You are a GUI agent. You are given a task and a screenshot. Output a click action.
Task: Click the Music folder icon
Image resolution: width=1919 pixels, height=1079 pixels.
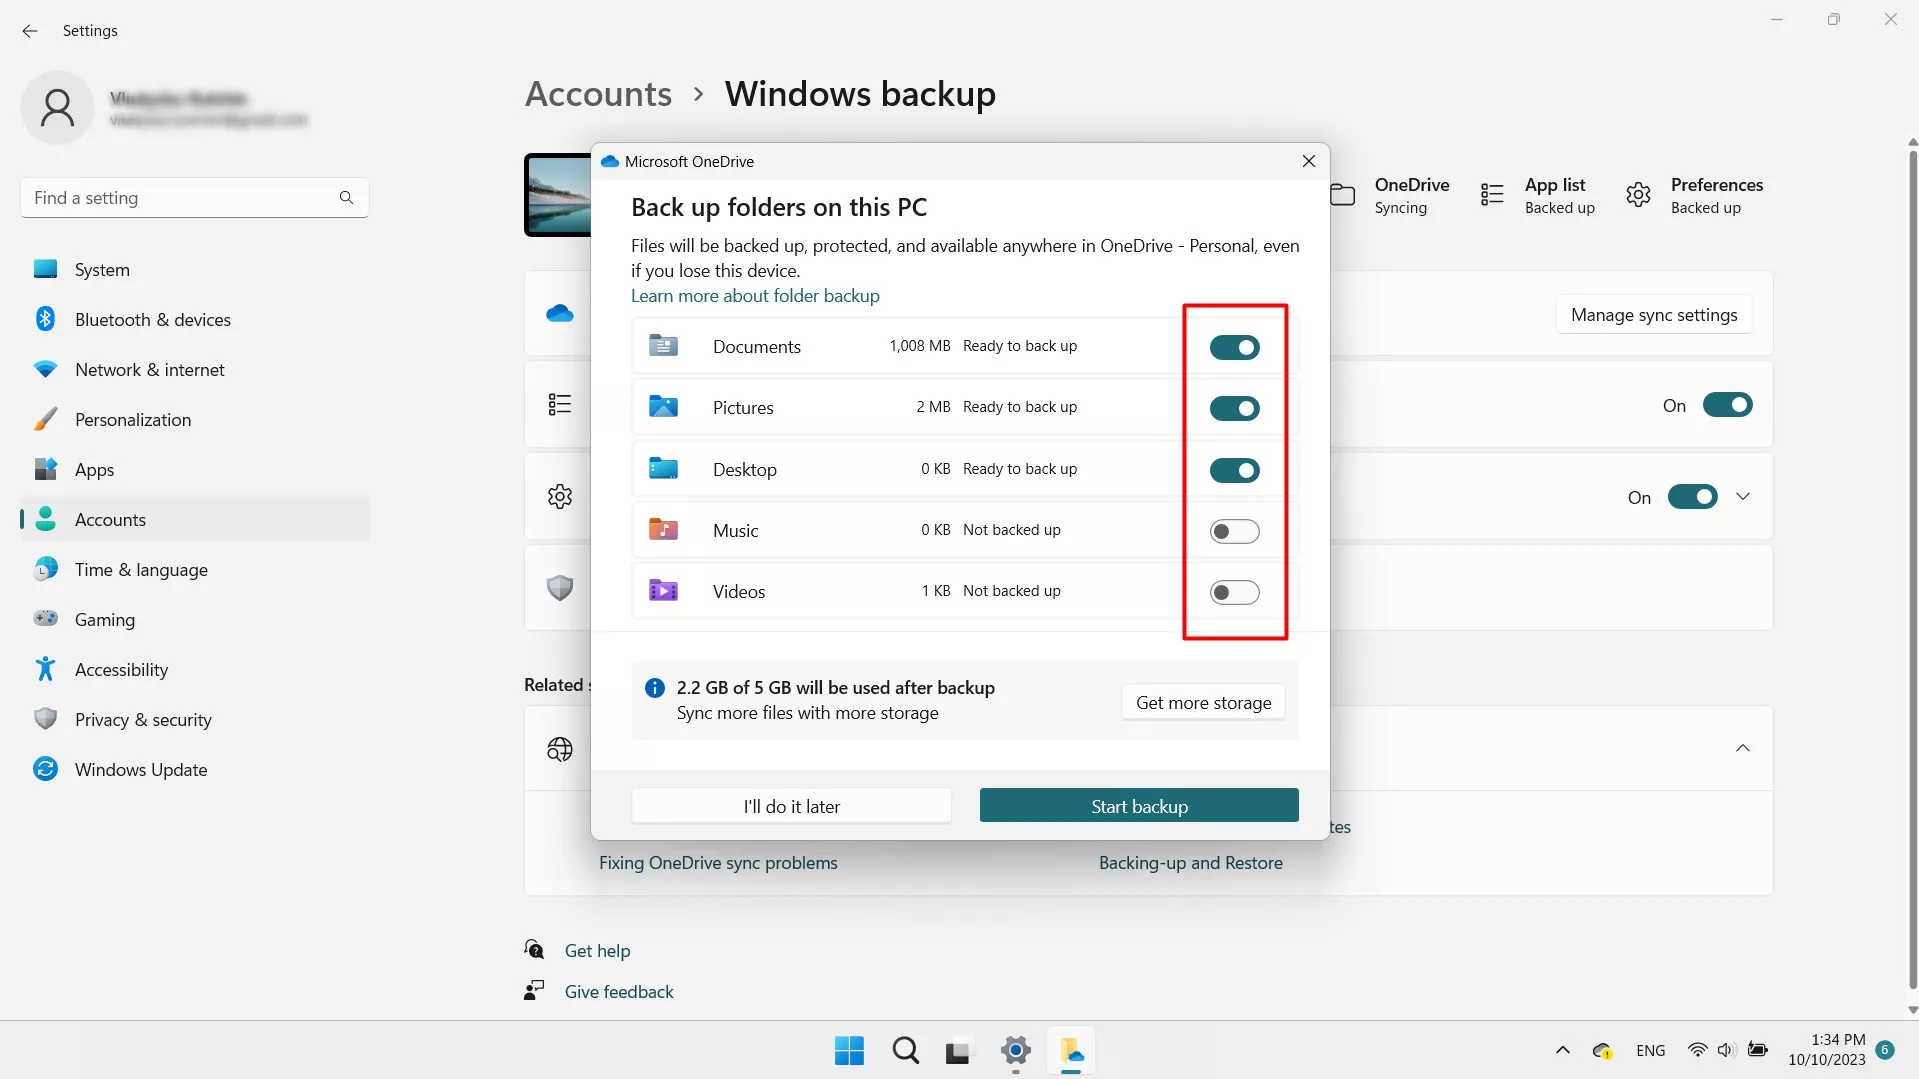[x=663, y=530]
